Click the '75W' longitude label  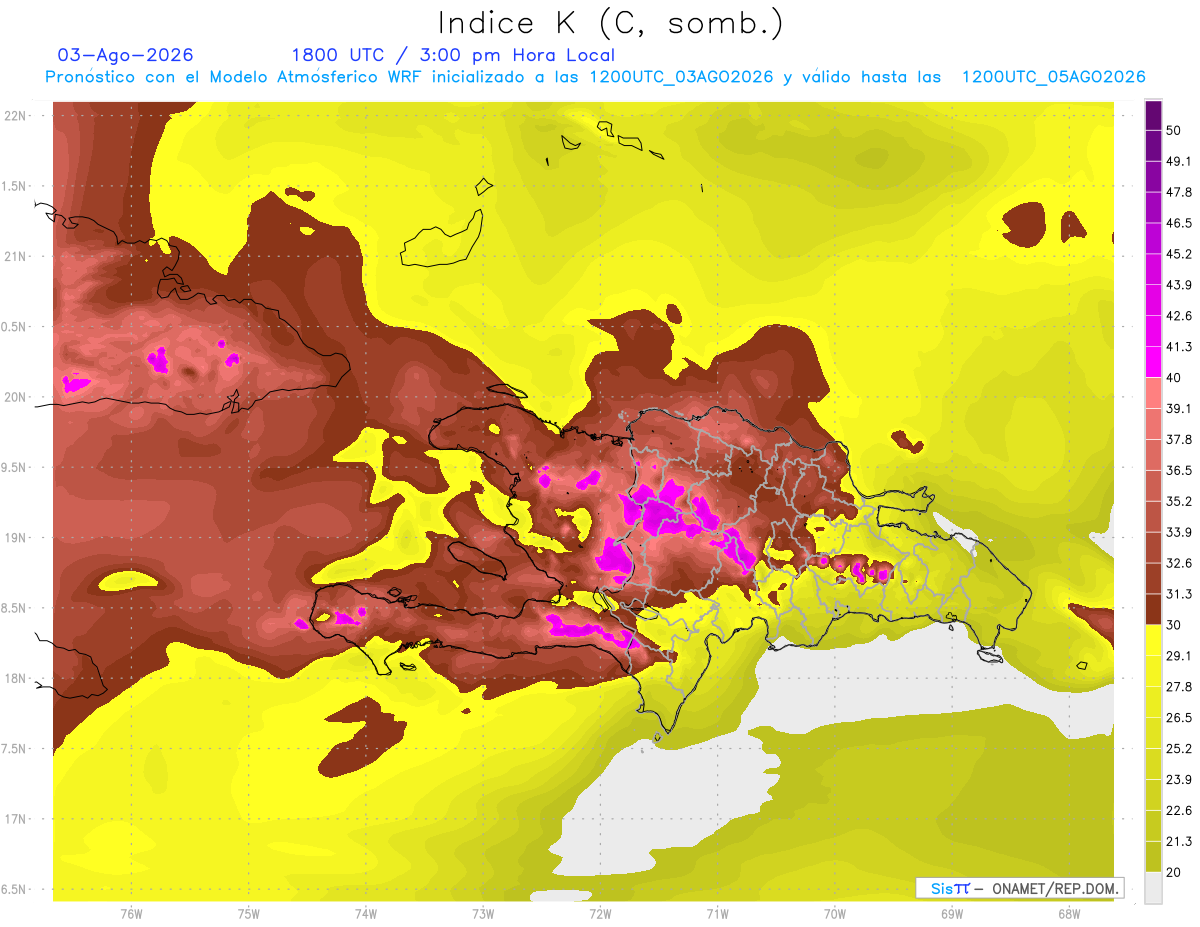[248, 914]
